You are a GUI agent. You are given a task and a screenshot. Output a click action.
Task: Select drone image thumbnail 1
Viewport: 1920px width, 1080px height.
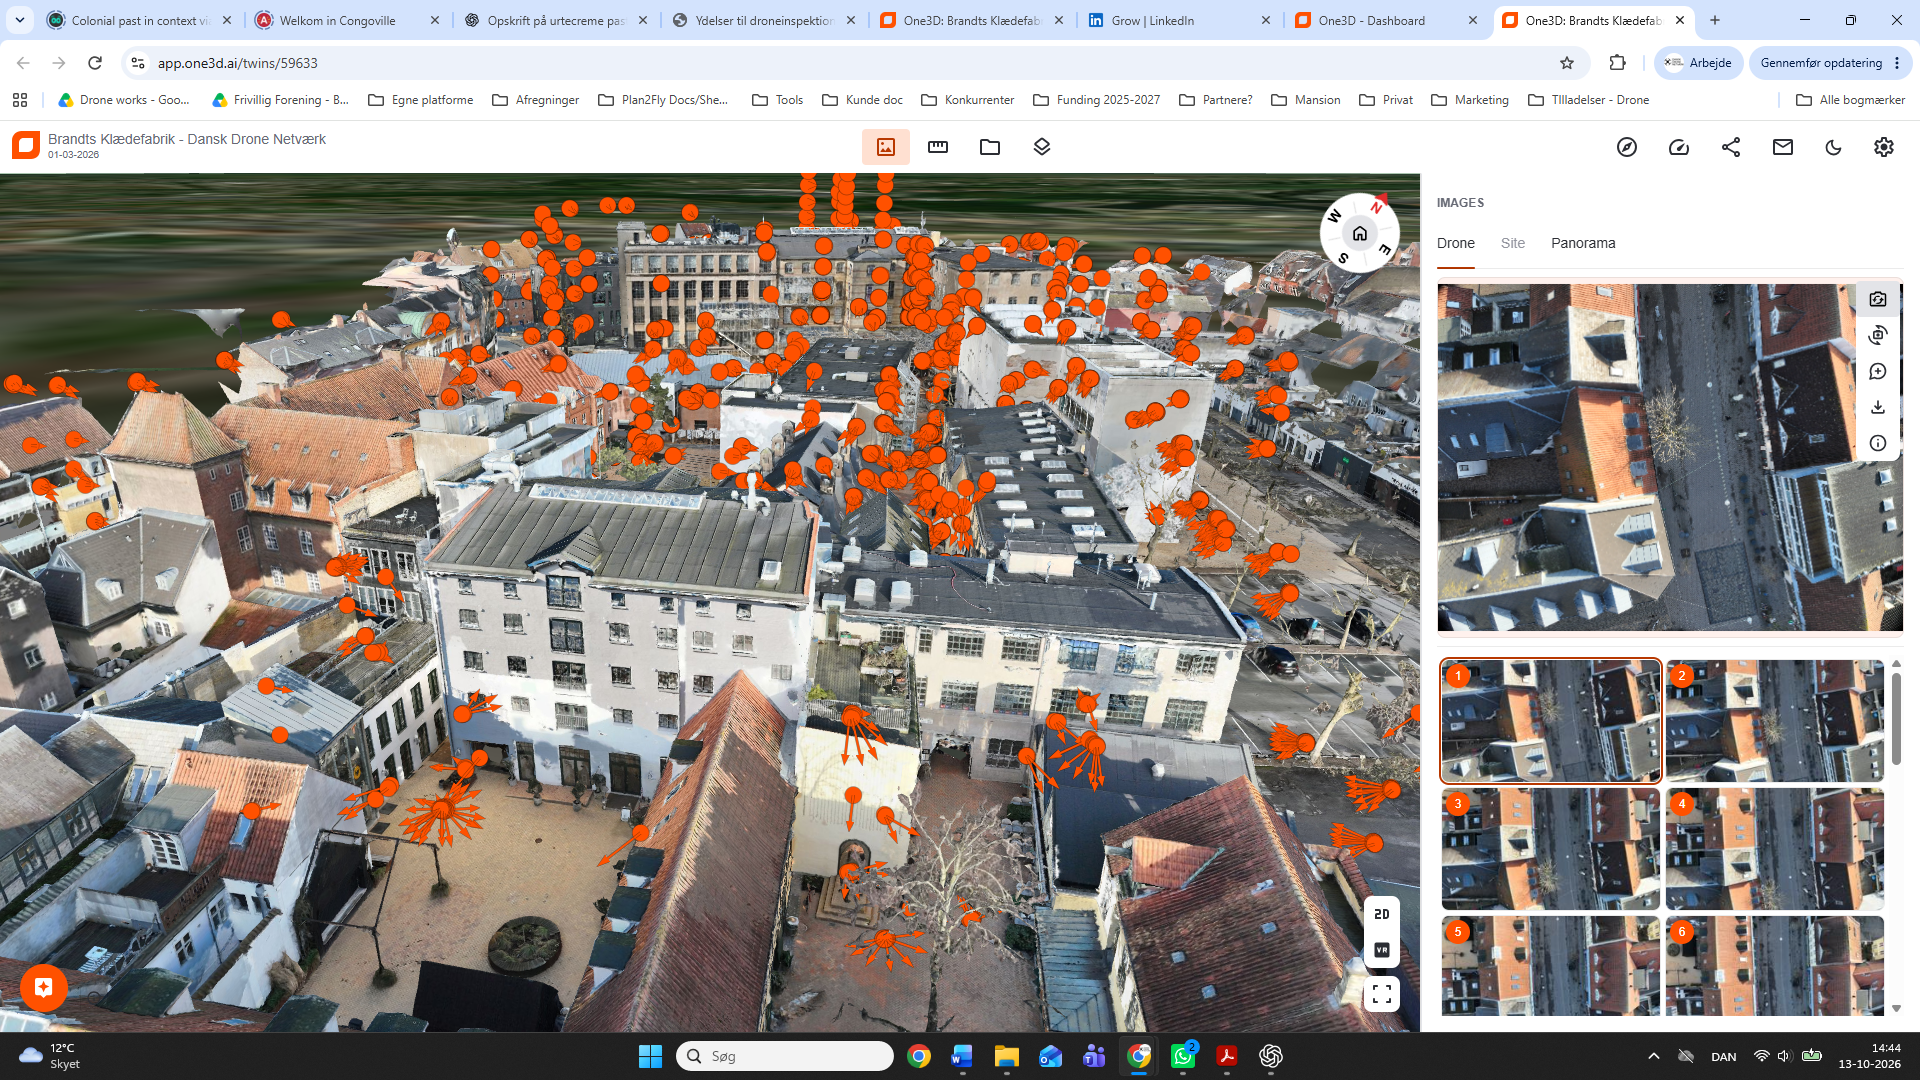coord(1551,721)
